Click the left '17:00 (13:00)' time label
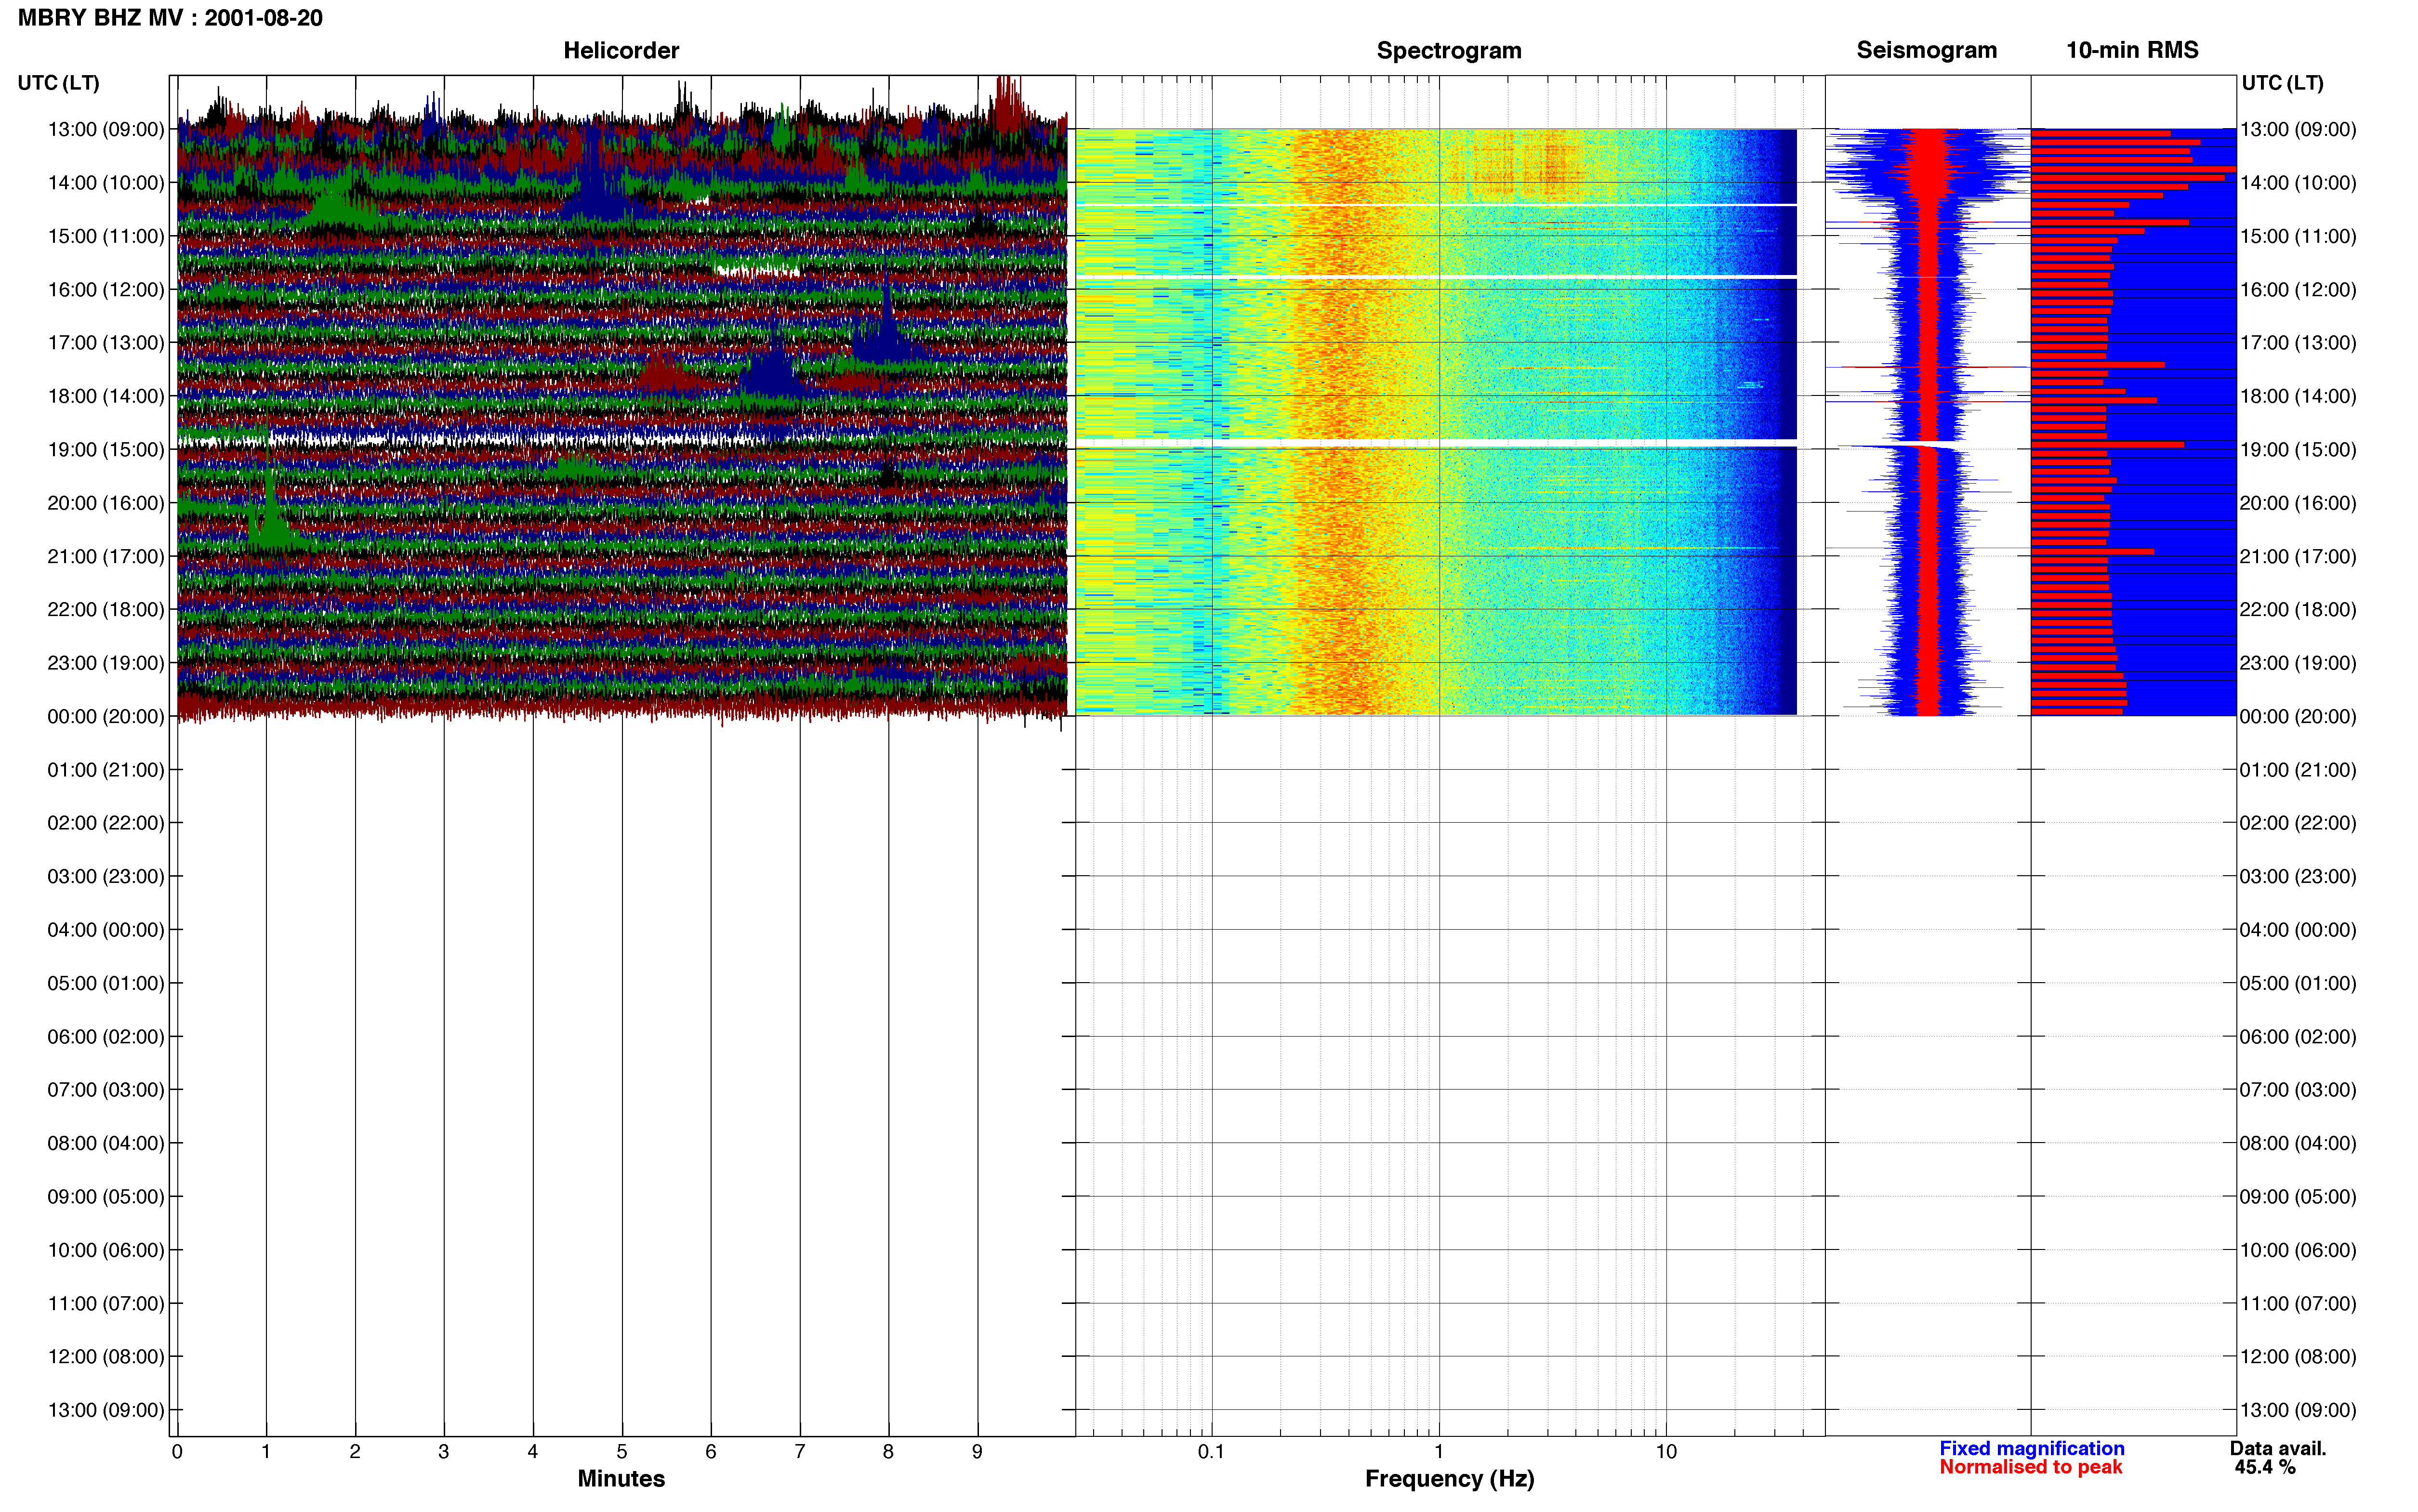The height and width of the screenshot is (1512, 2418). (x=106, y=343)
